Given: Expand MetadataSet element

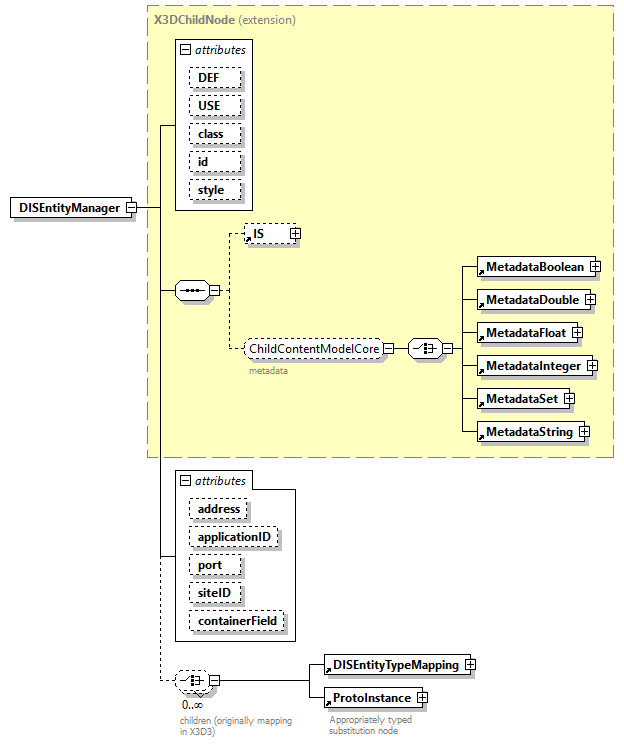Looking at the screenshot, I should tap(569, 399).
